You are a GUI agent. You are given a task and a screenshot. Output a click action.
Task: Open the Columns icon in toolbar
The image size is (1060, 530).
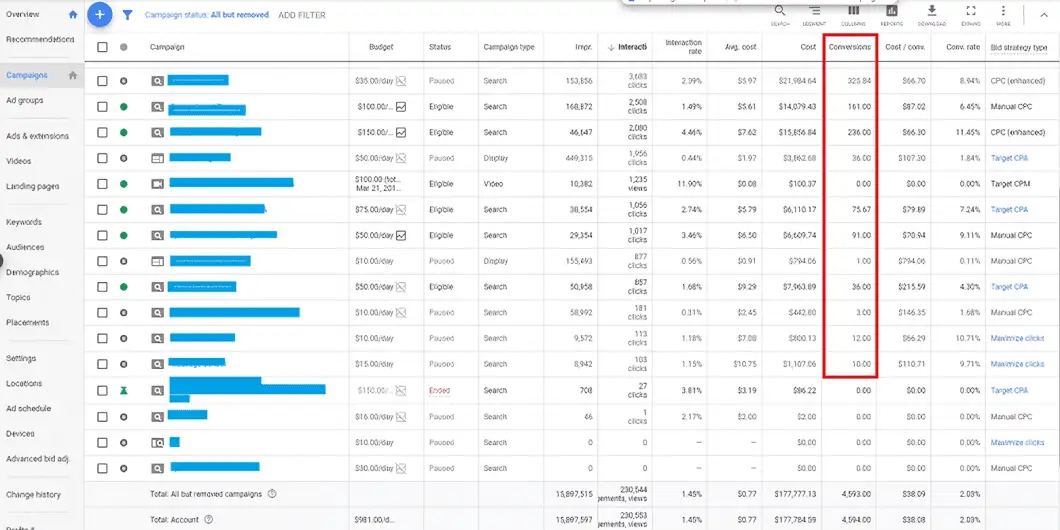coord(854,12)
